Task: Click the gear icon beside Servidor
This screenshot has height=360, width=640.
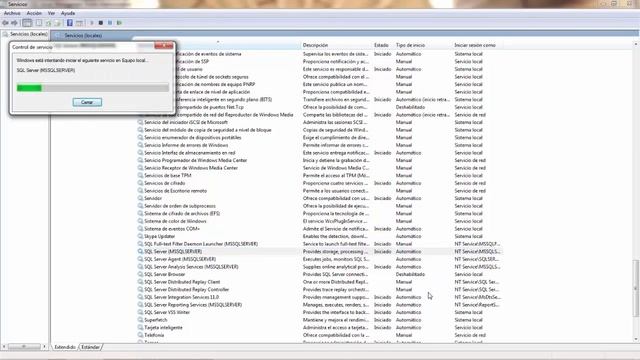Action: click(x=140, y=198)
